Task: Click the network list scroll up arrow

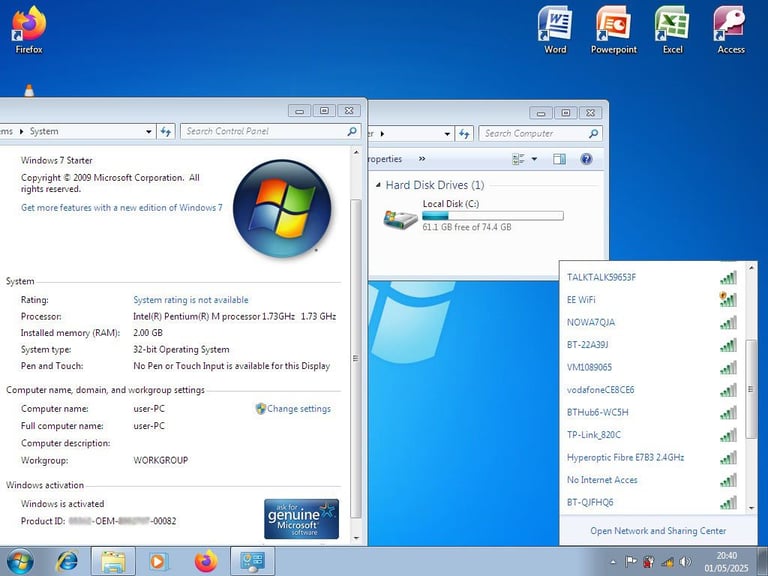Action: coord(751,268)
